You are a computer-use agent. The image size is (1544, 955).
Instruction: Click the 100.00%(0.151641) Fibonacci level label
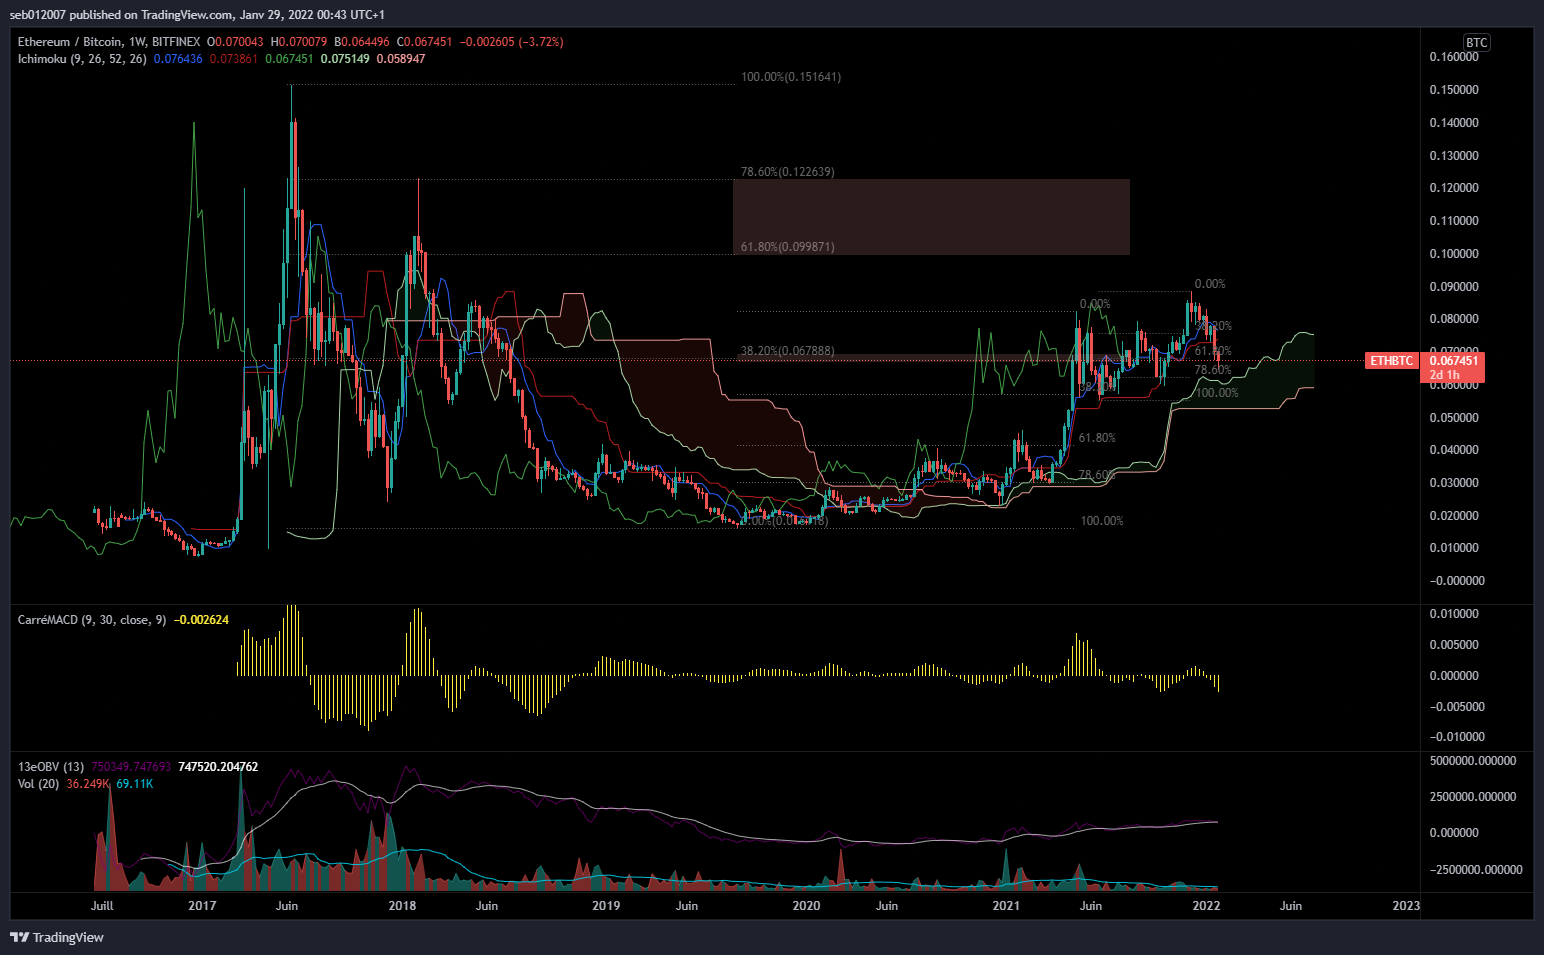pos(790,77)
